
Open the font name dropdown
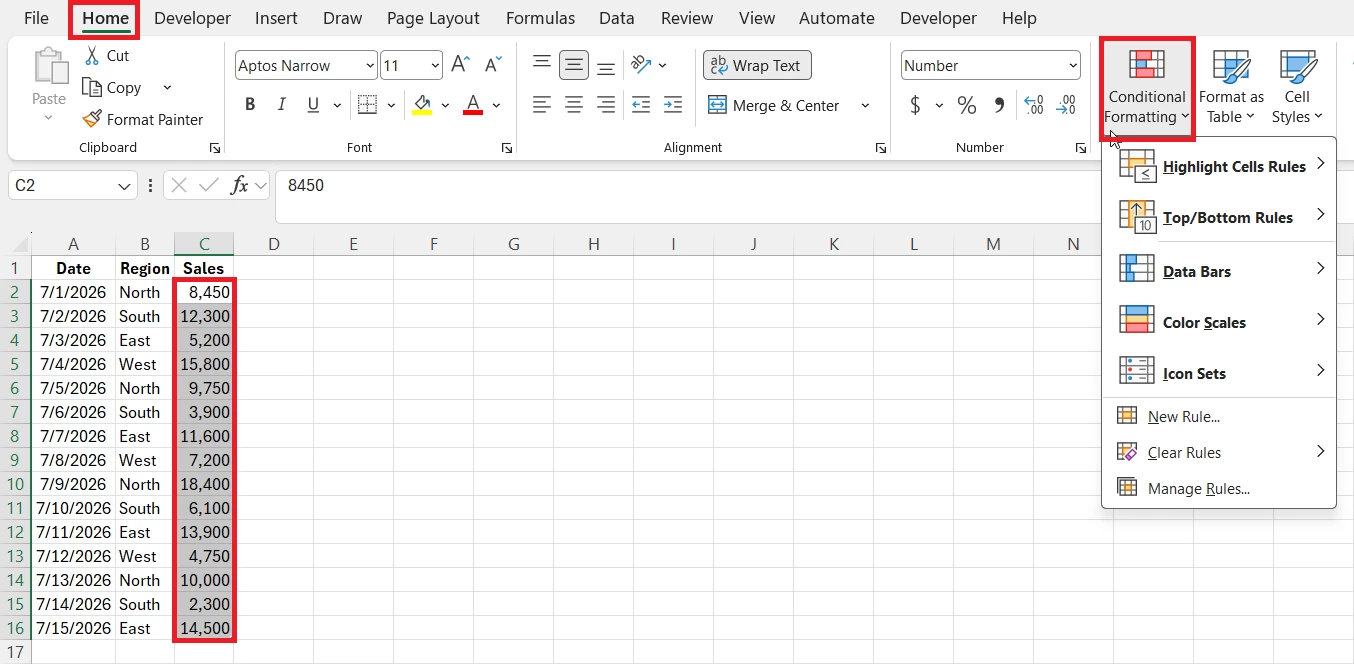click(x=370, y=66)
